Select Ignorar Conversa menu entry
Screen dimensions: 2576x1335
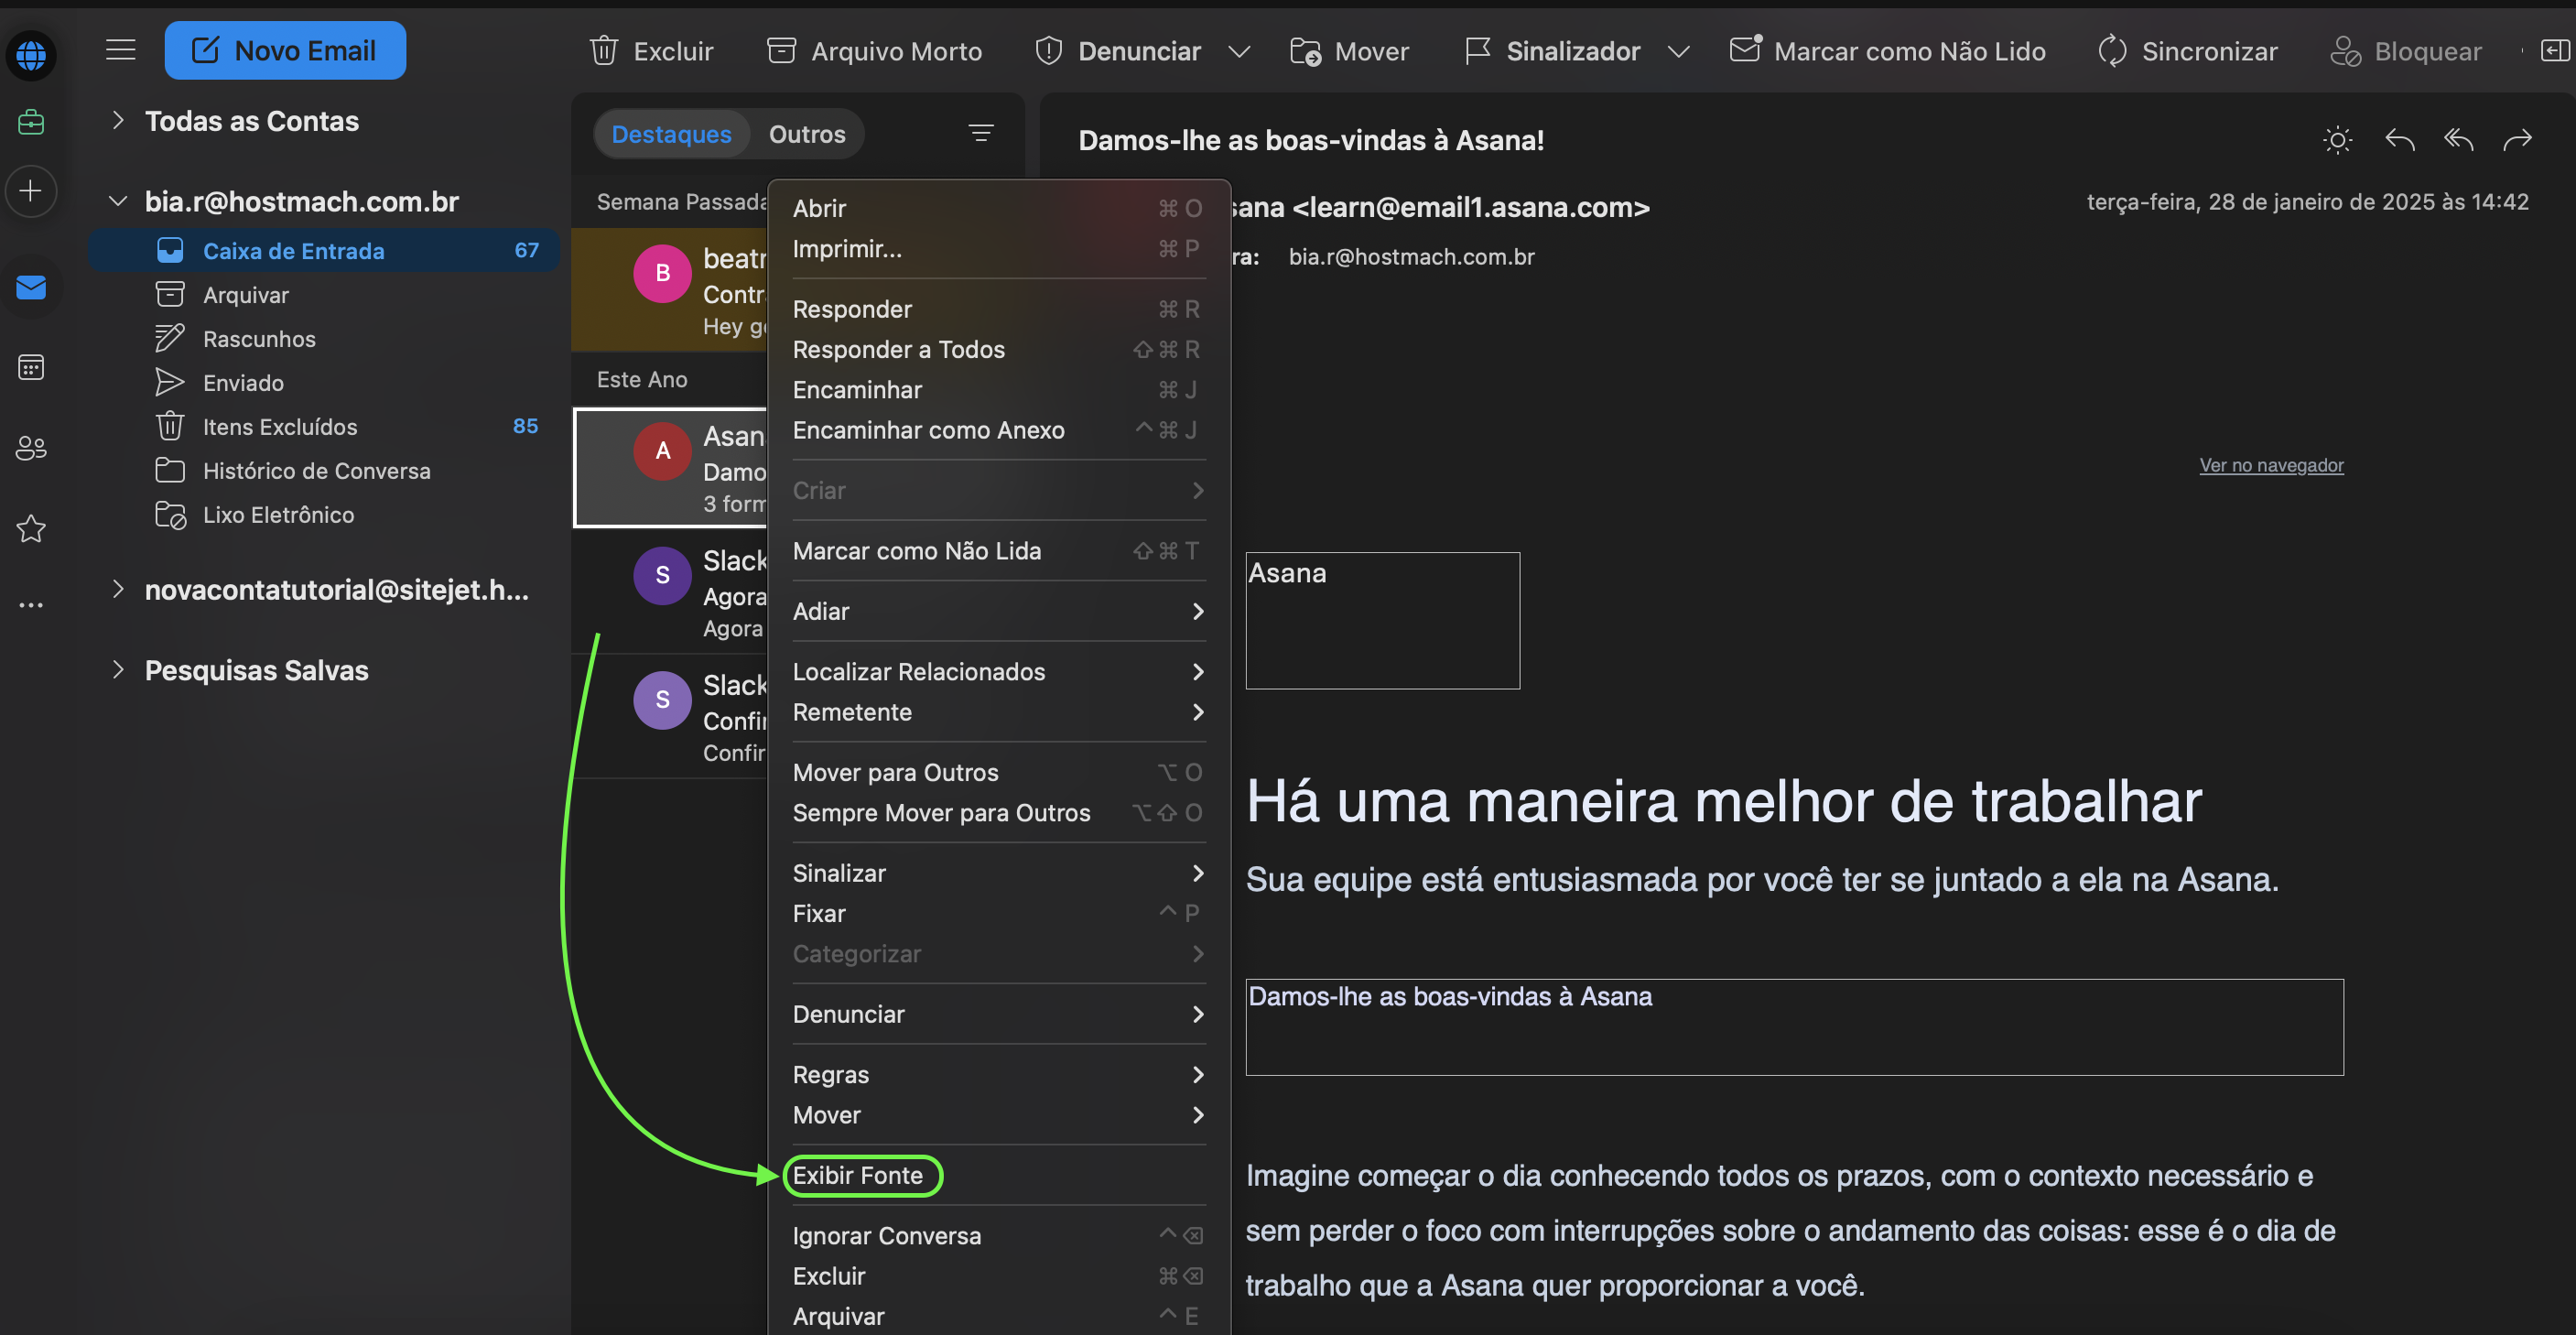998,1236
